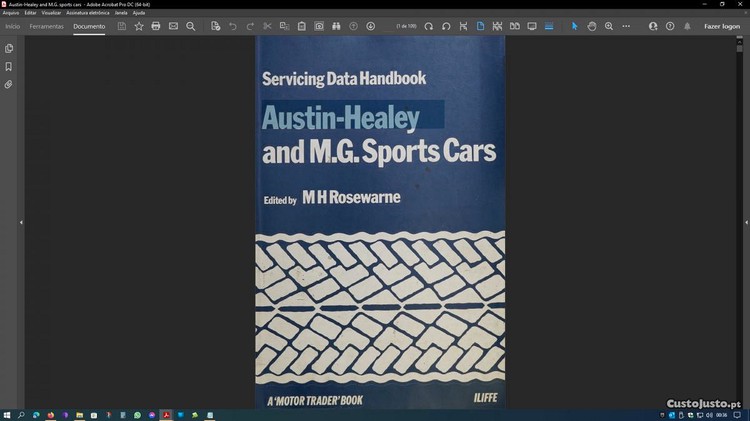This screenshot has width=750, height=421.
Task: Toggle two-page side-by-side view
Action: (x=515, y=26)
